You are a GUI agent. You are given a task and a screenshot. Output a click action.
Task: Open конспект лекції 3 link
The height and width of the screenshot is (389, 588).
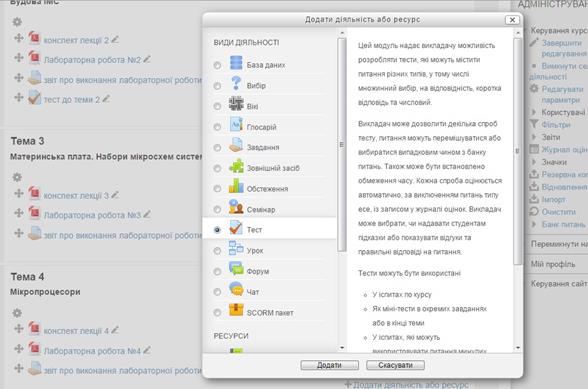click(x=76, y=196)
